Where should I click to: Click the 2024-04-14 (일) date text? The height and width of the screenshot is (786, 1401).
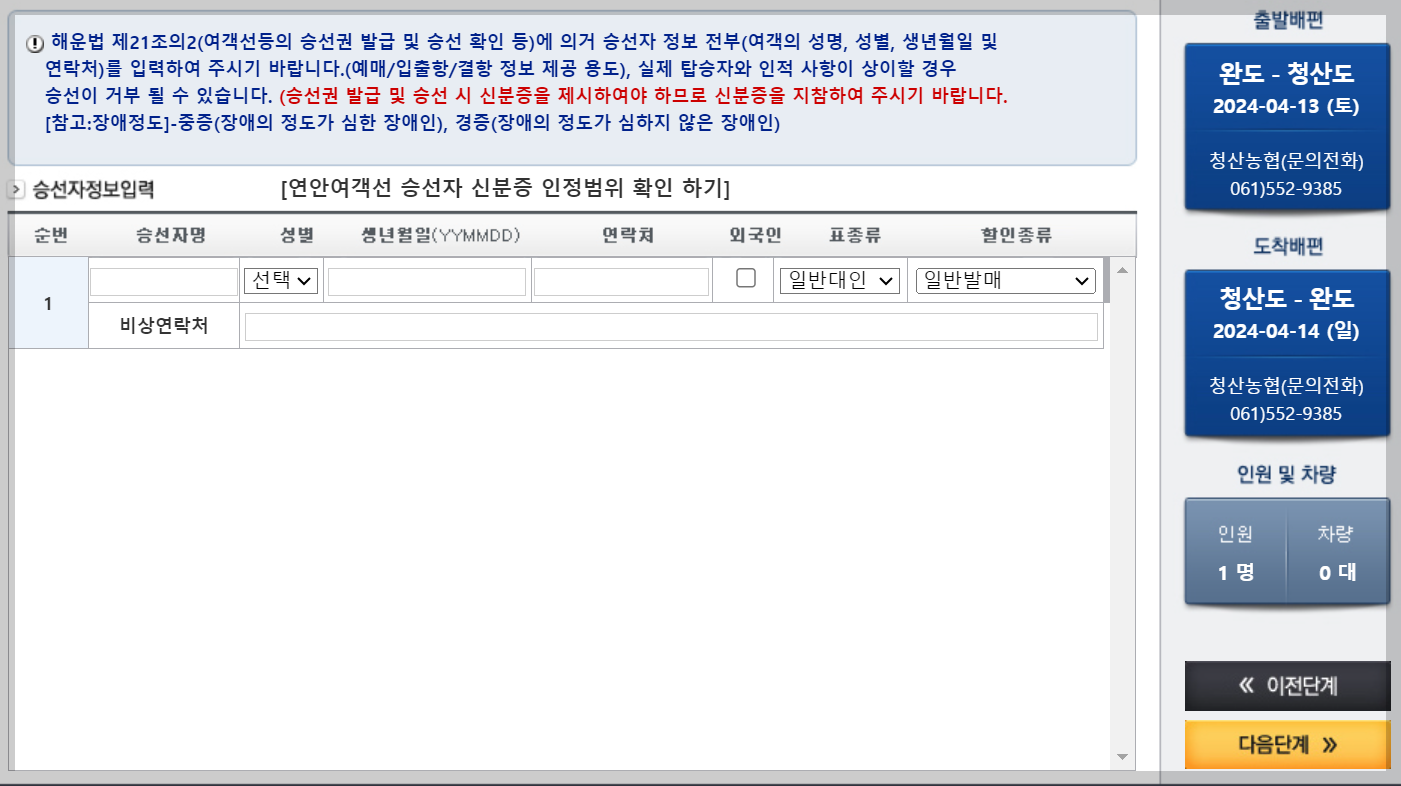point(1286,332)
